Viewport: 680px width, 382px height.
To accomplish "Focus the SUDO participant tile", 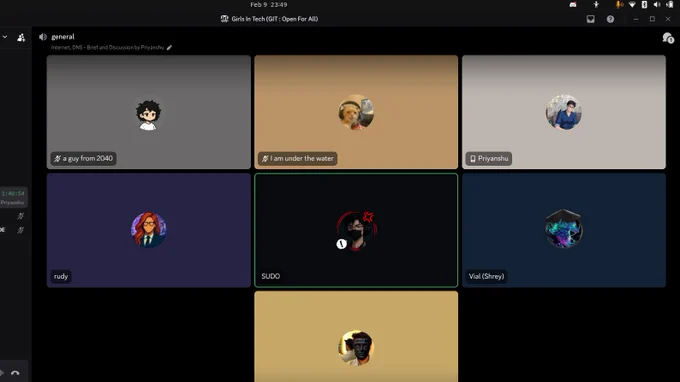I will pyautogui.click(x=356, y=230).
